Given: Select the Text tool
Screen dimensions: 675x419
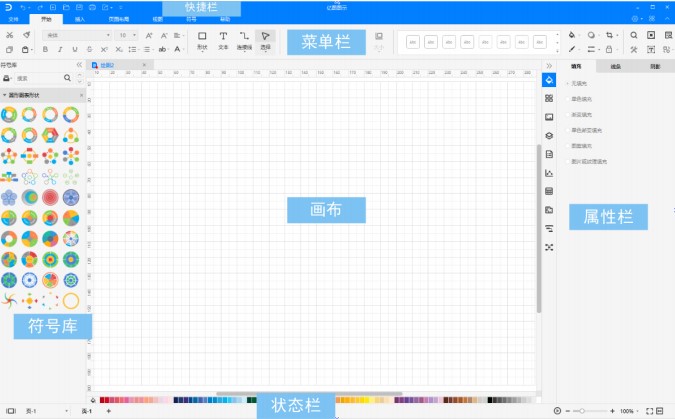Looking at the screenshot, I should click(x=223, y=40).
